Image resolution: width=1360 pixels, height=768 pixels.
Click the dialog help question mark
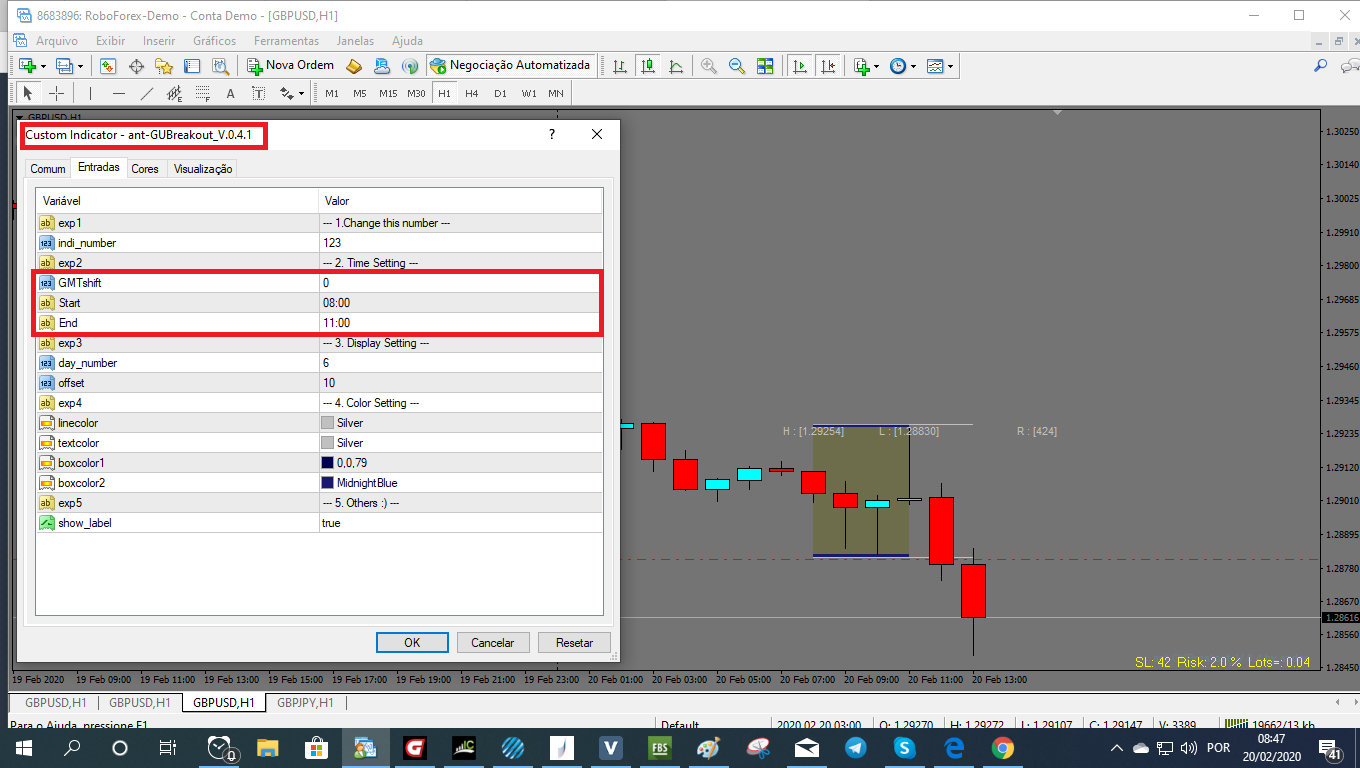[552, 135]
